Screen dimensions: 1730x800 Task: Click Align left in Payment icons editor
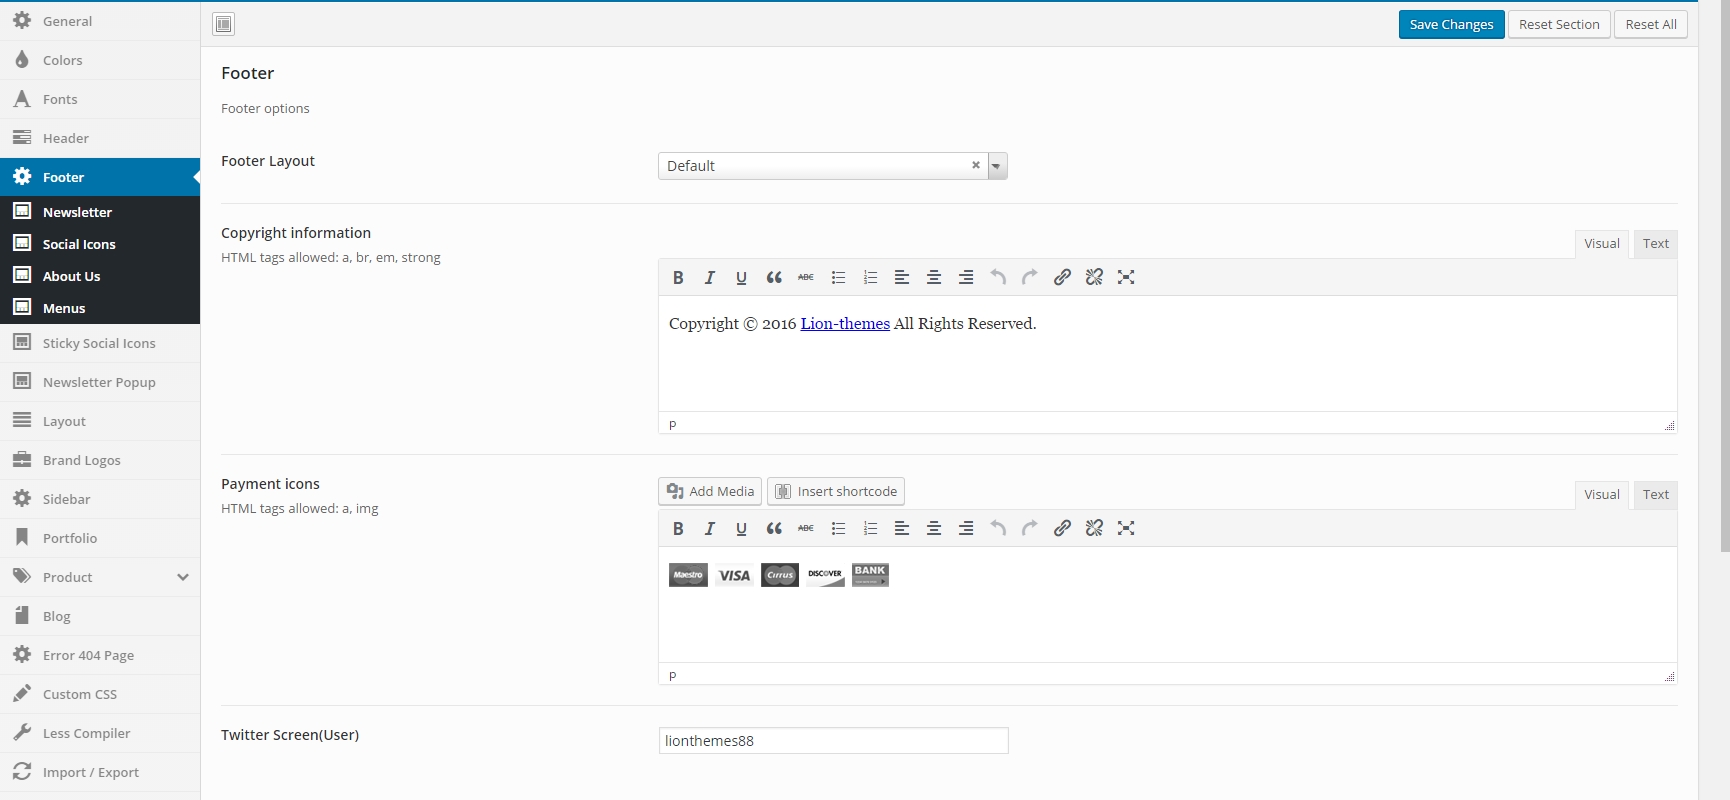[x=902, y=528]
